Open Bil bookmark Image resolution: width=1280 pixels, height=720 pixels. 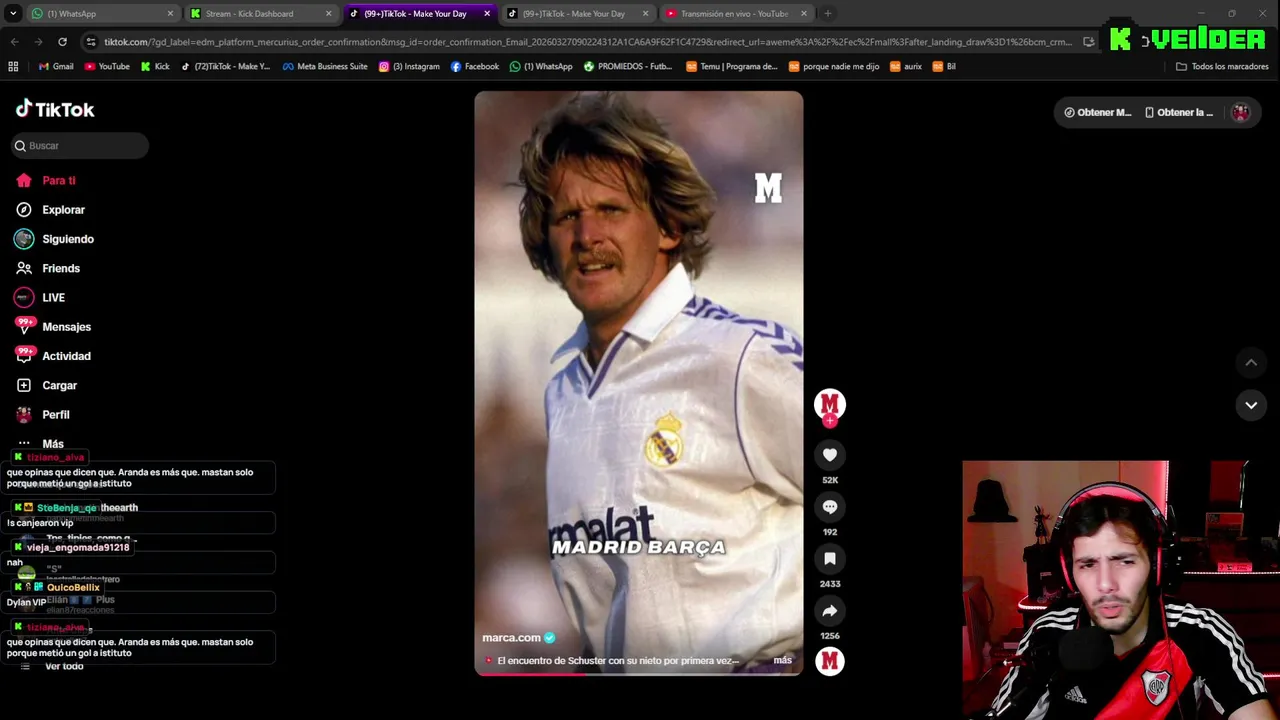944,67
